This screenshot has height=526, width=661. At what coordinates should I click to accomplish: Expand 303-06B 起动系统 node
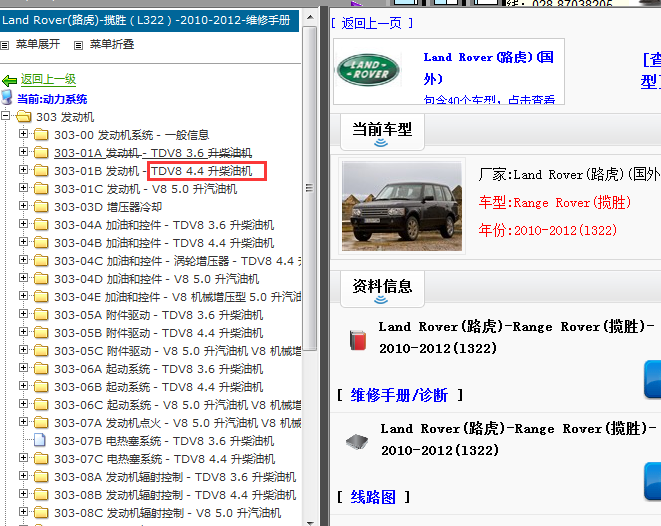pos(24,386)
